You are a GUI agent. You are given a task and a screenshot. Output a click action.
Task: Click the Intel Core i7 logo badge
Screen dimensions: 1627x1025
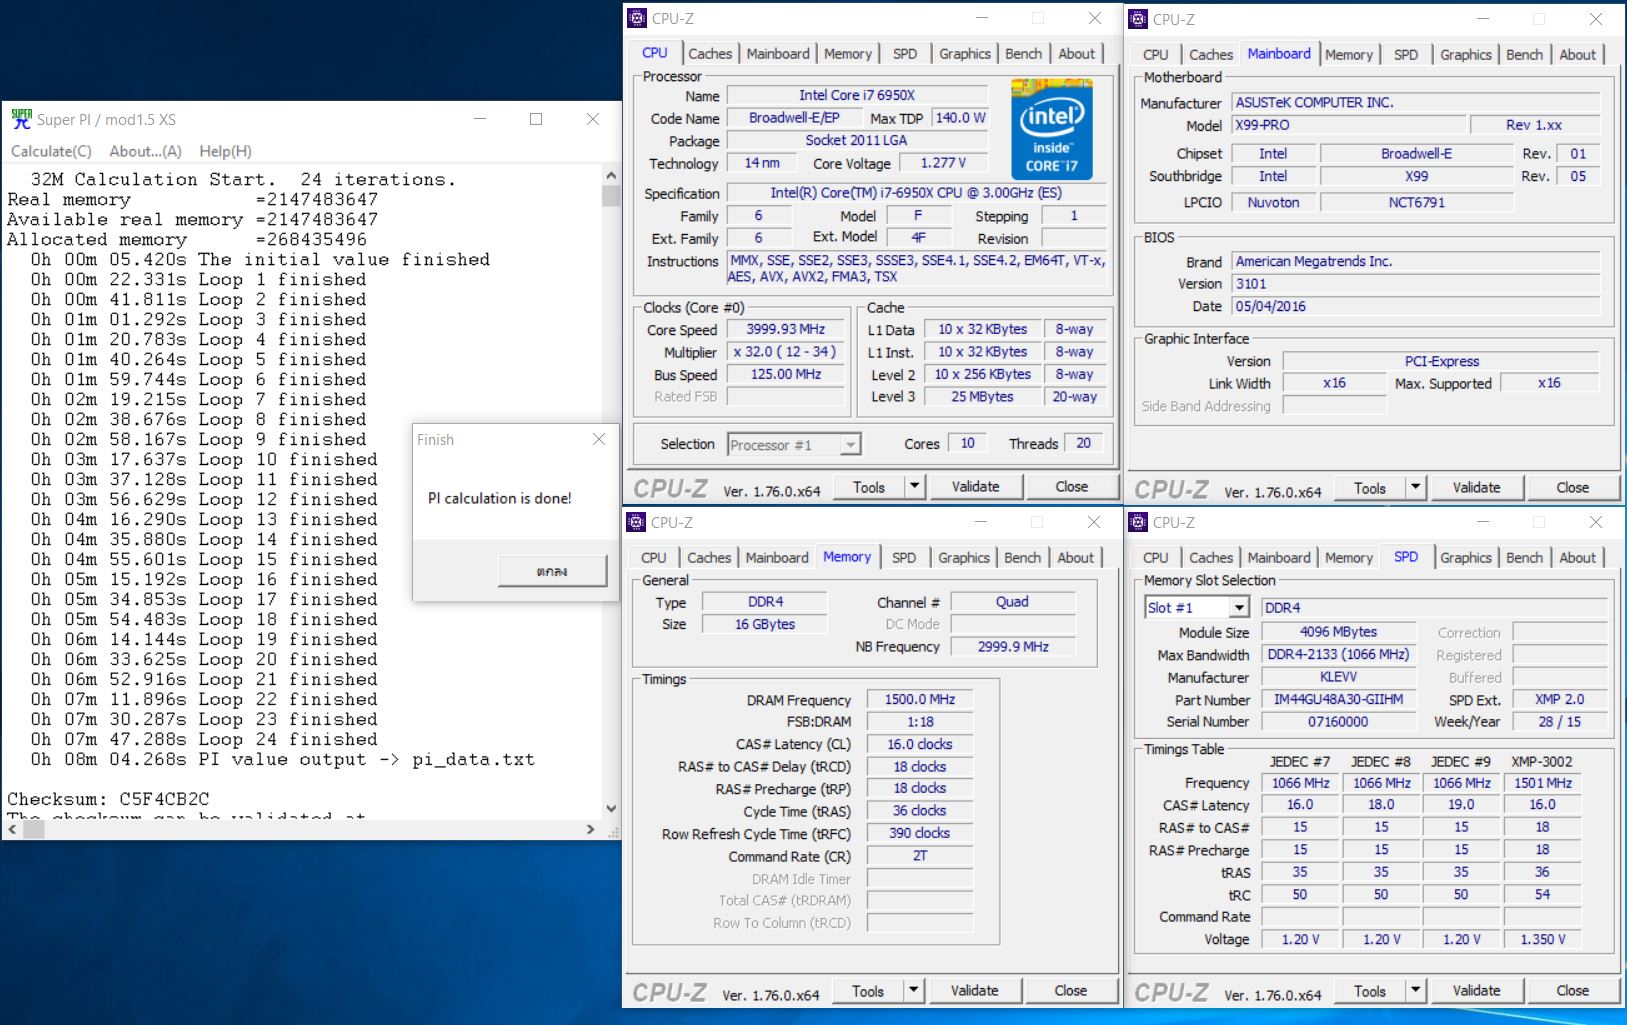1051,131
